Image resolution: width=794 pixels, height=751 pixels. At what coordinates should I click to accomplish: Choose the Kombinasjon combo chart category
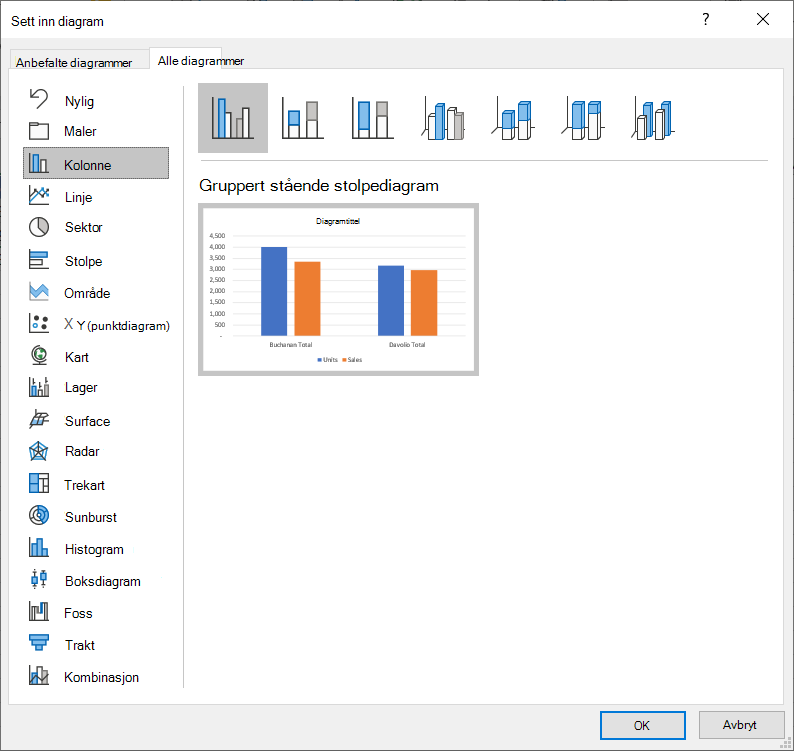pyautogui.click(x=96, y=677)
